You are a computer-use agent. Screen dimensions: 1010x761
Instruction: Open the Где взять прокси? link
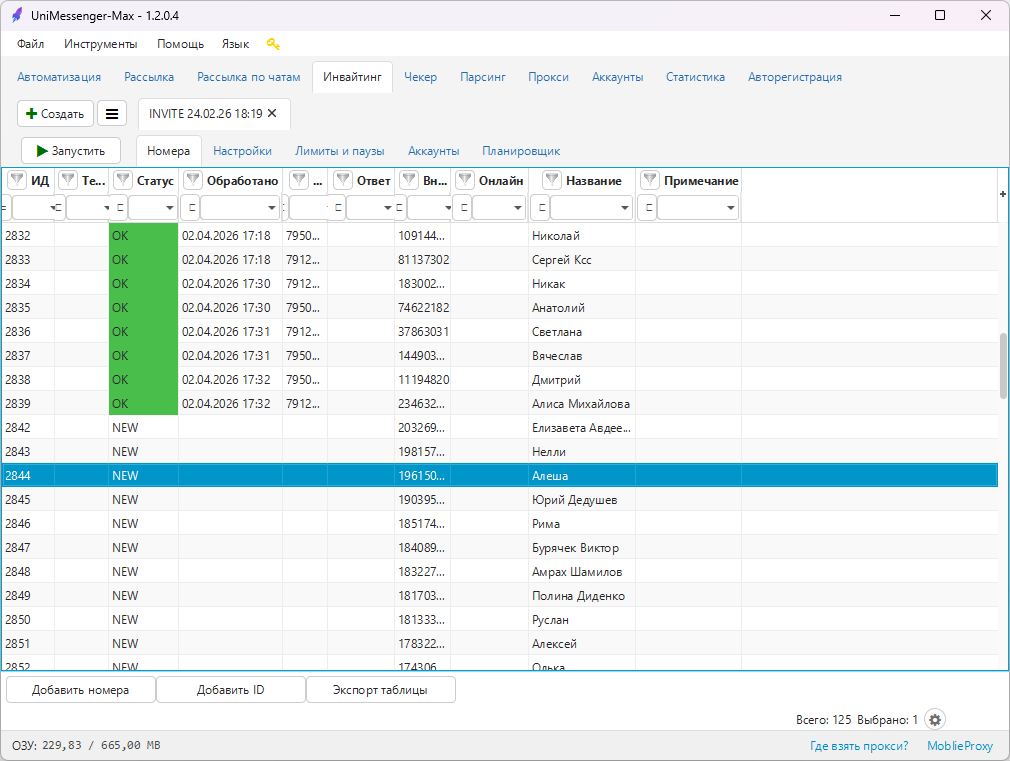[x=859, y=746]
